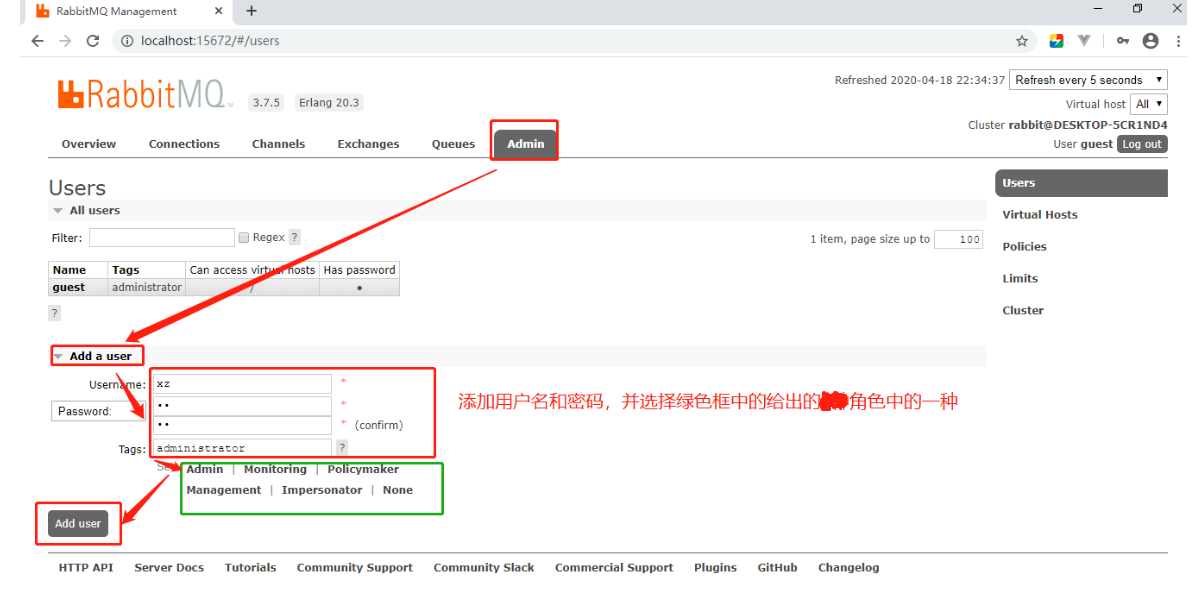
Task: Switch to the Queues tab
Action: (x=453, y=144)
